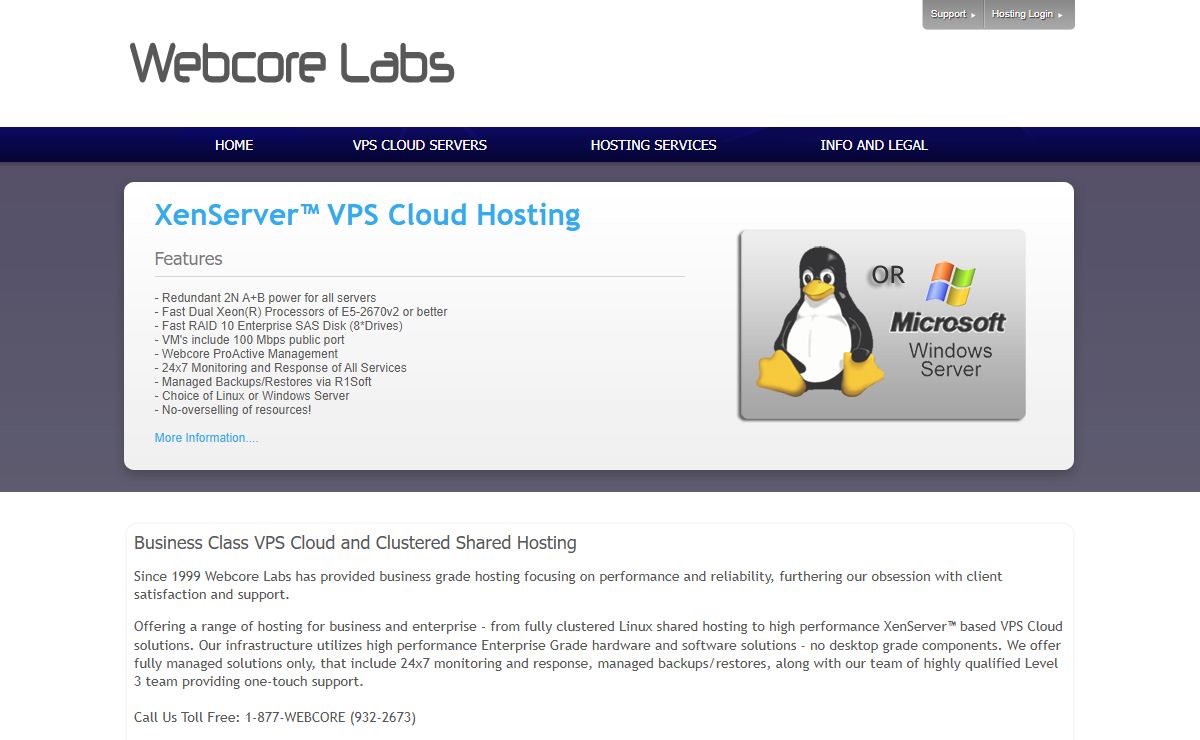Open the Hosting Login button
This screenshot has width=1200, height=740.
[1029, 14]
